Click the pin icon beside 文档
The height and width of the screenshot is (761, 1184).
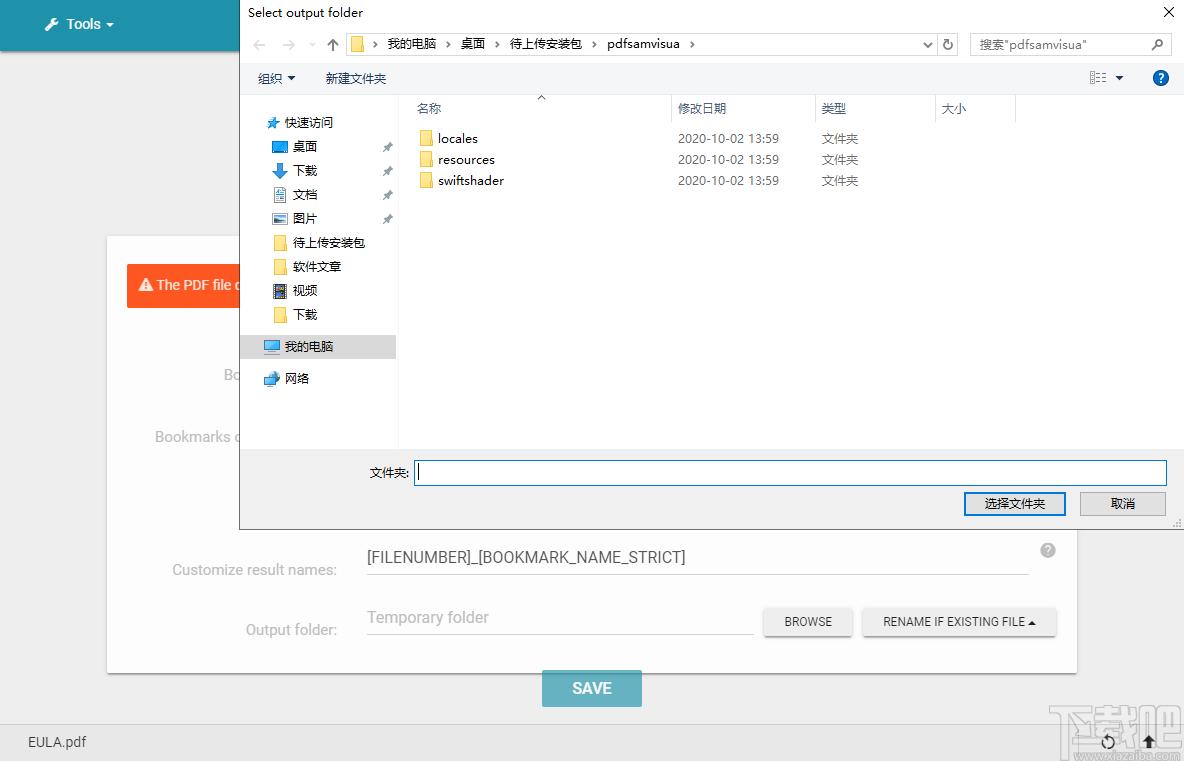(x=387, y=195)
